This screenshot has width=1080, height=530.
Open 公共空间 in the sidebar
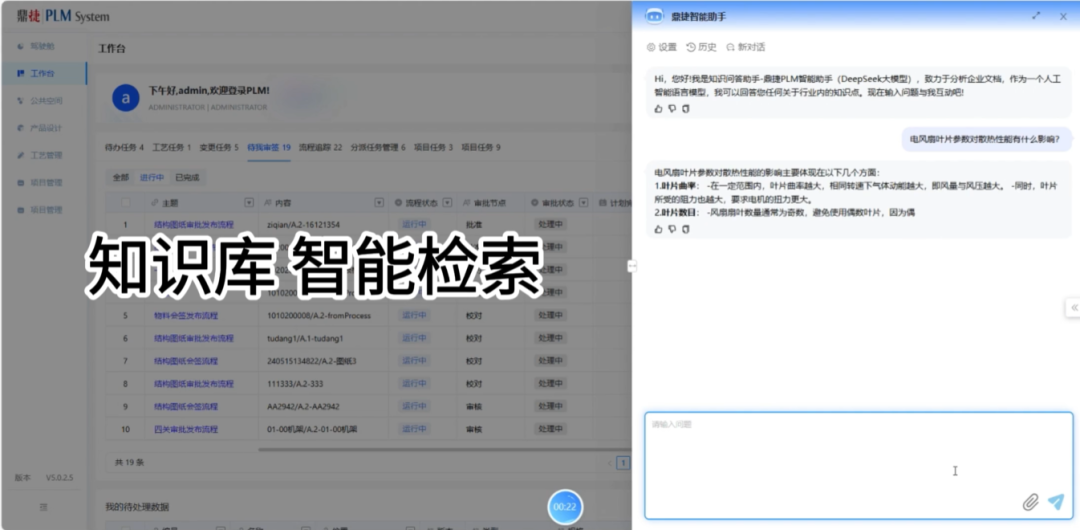pyautogui.click(x=41, y=101)
